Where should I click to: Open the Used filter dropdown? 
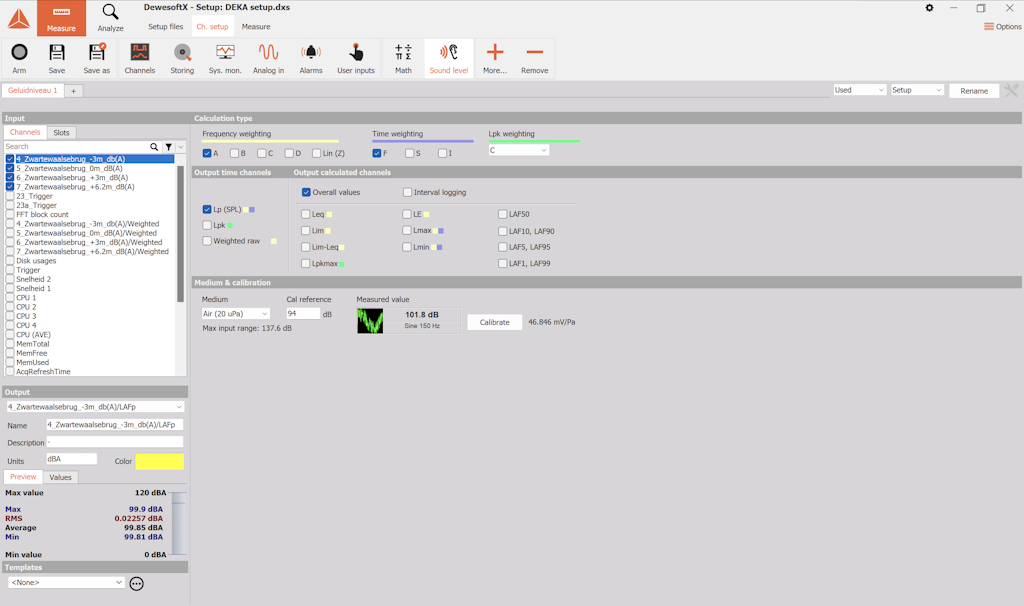[859, 90]
